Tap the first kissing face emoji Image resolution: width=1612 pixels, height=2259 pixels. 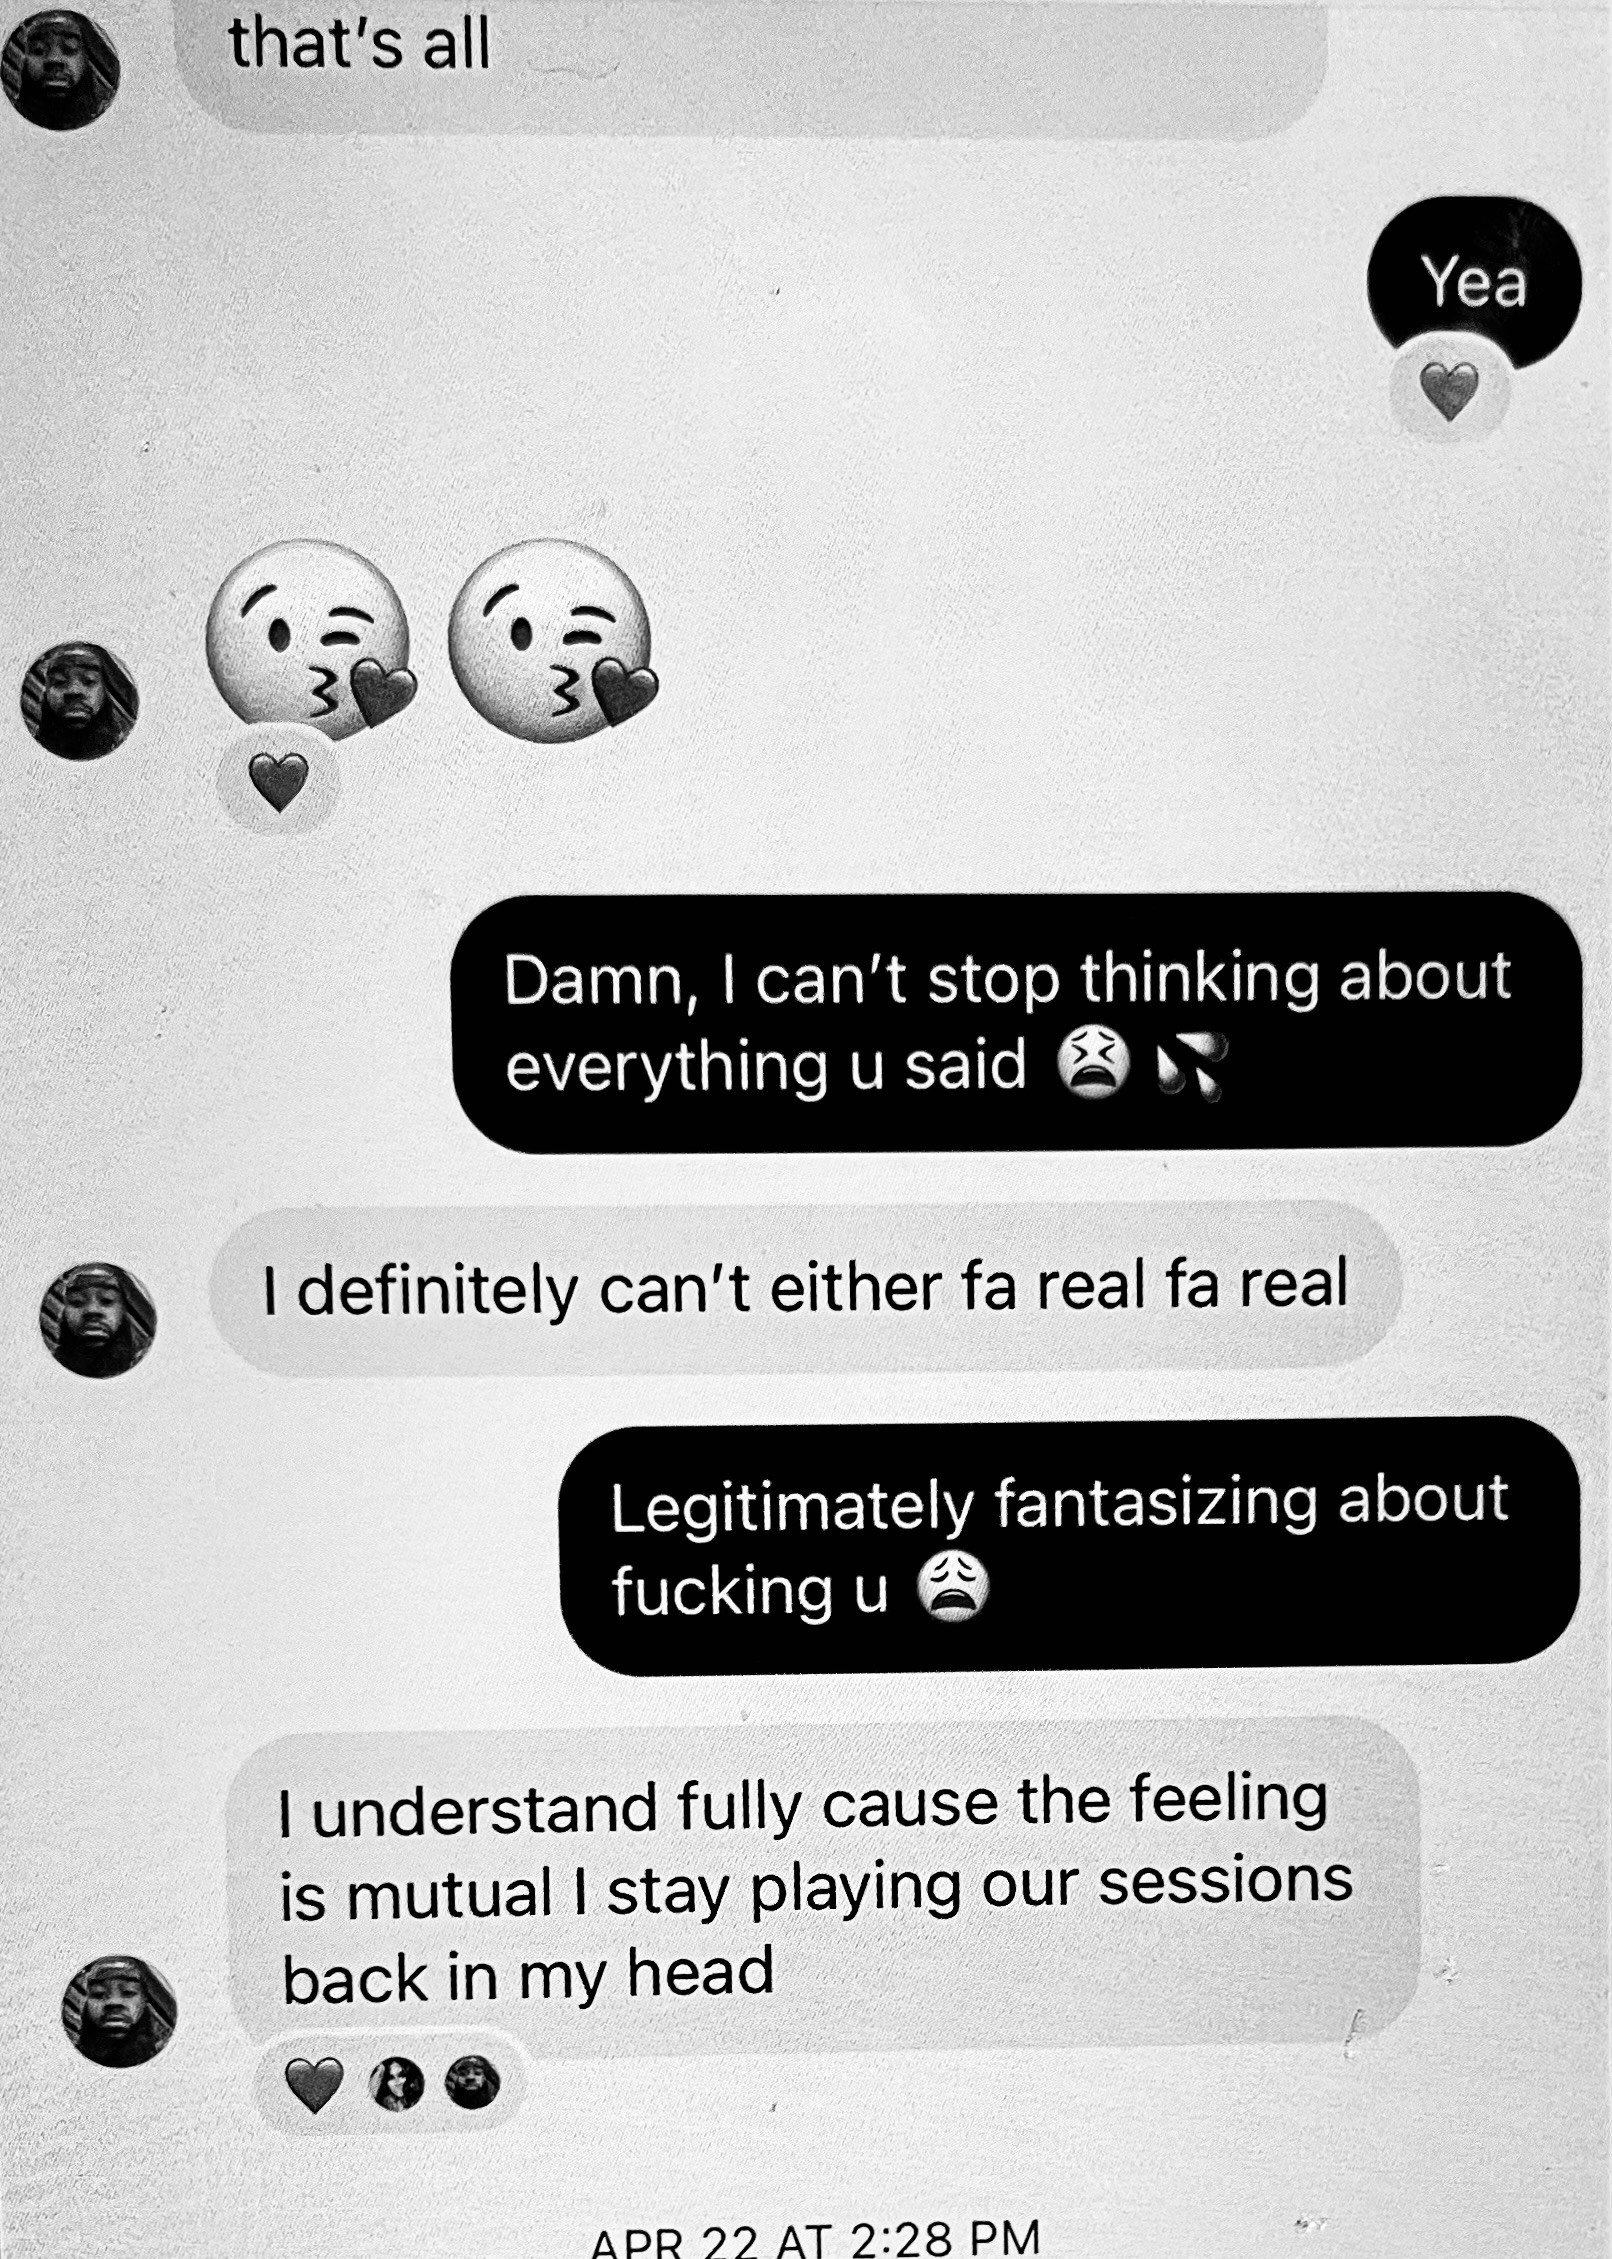point(310,639)
